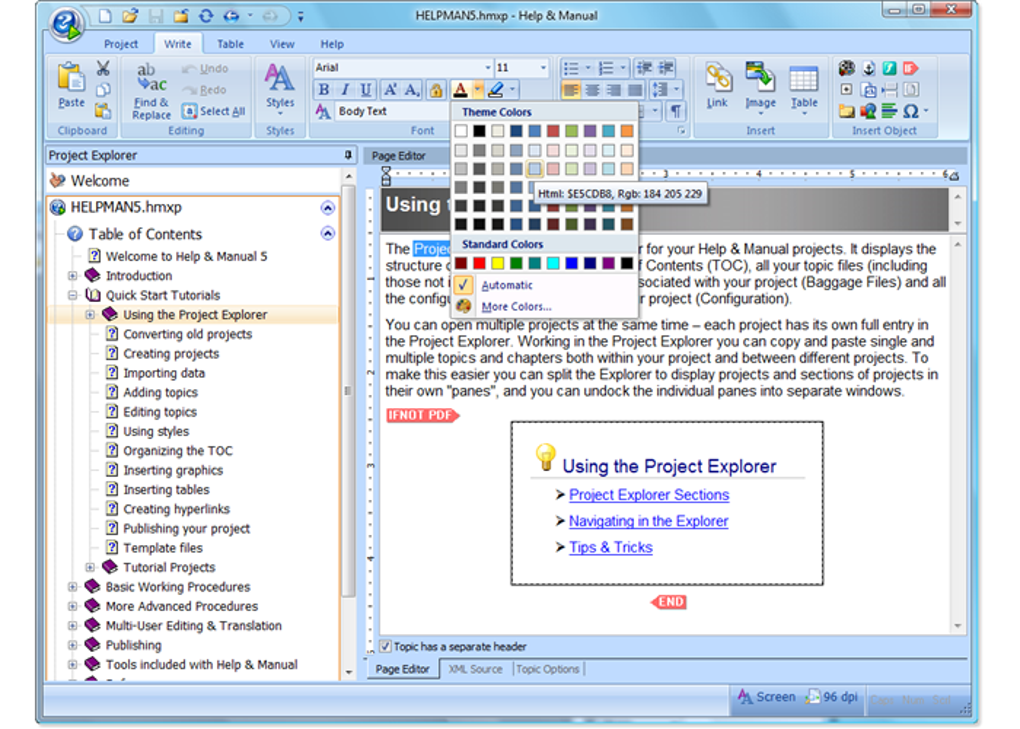Center align the paragraph
Image resolution: width=1020 pixels, height=729 pixels.
coord(592,90)
